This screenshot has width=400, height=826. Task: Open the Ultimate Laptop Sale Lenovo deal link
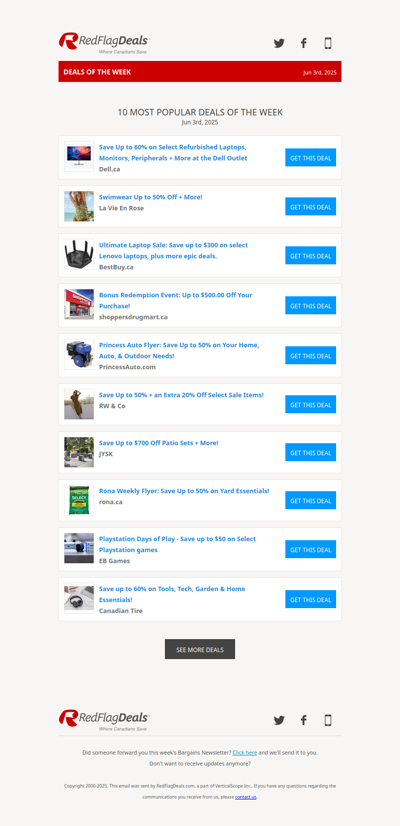pyautogui.click(x=173, y=250)
